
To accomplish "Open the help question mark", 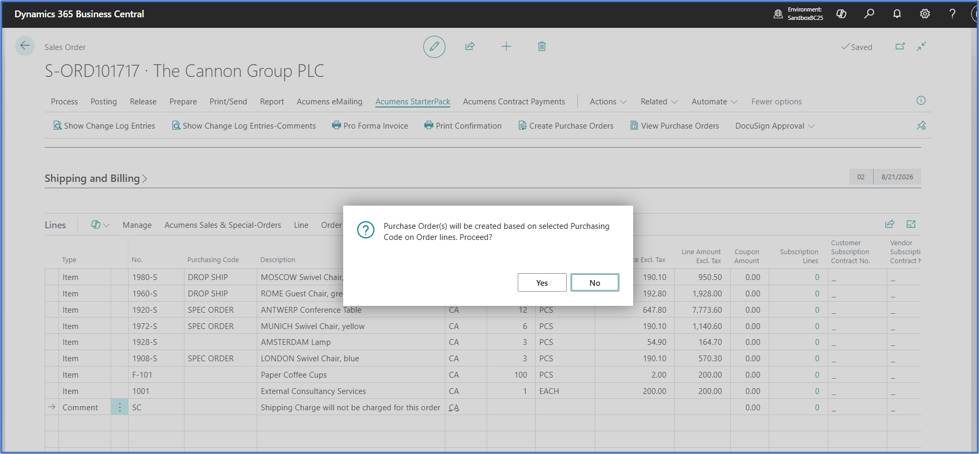I will (952, 13).
